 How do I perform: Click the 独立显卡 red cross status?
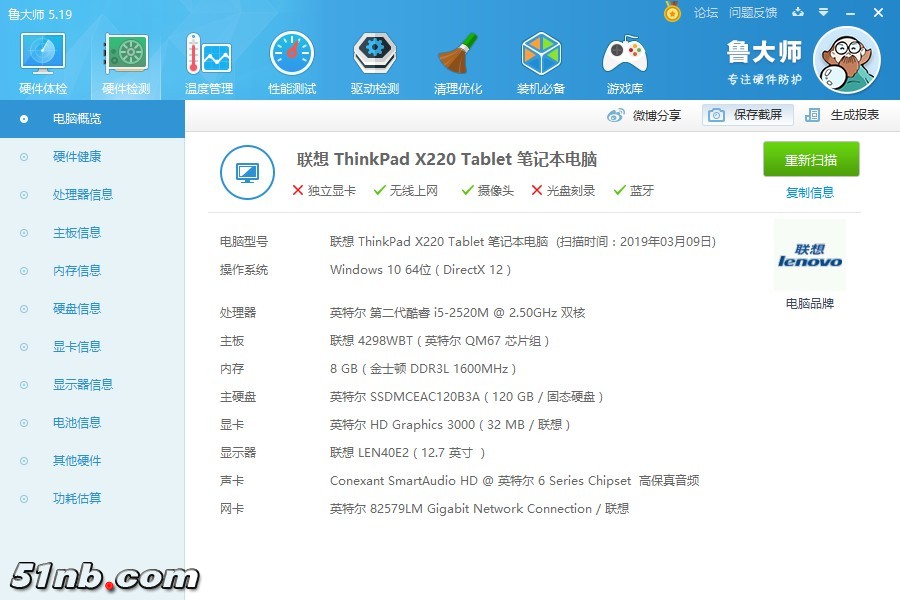tap(324, 191)
